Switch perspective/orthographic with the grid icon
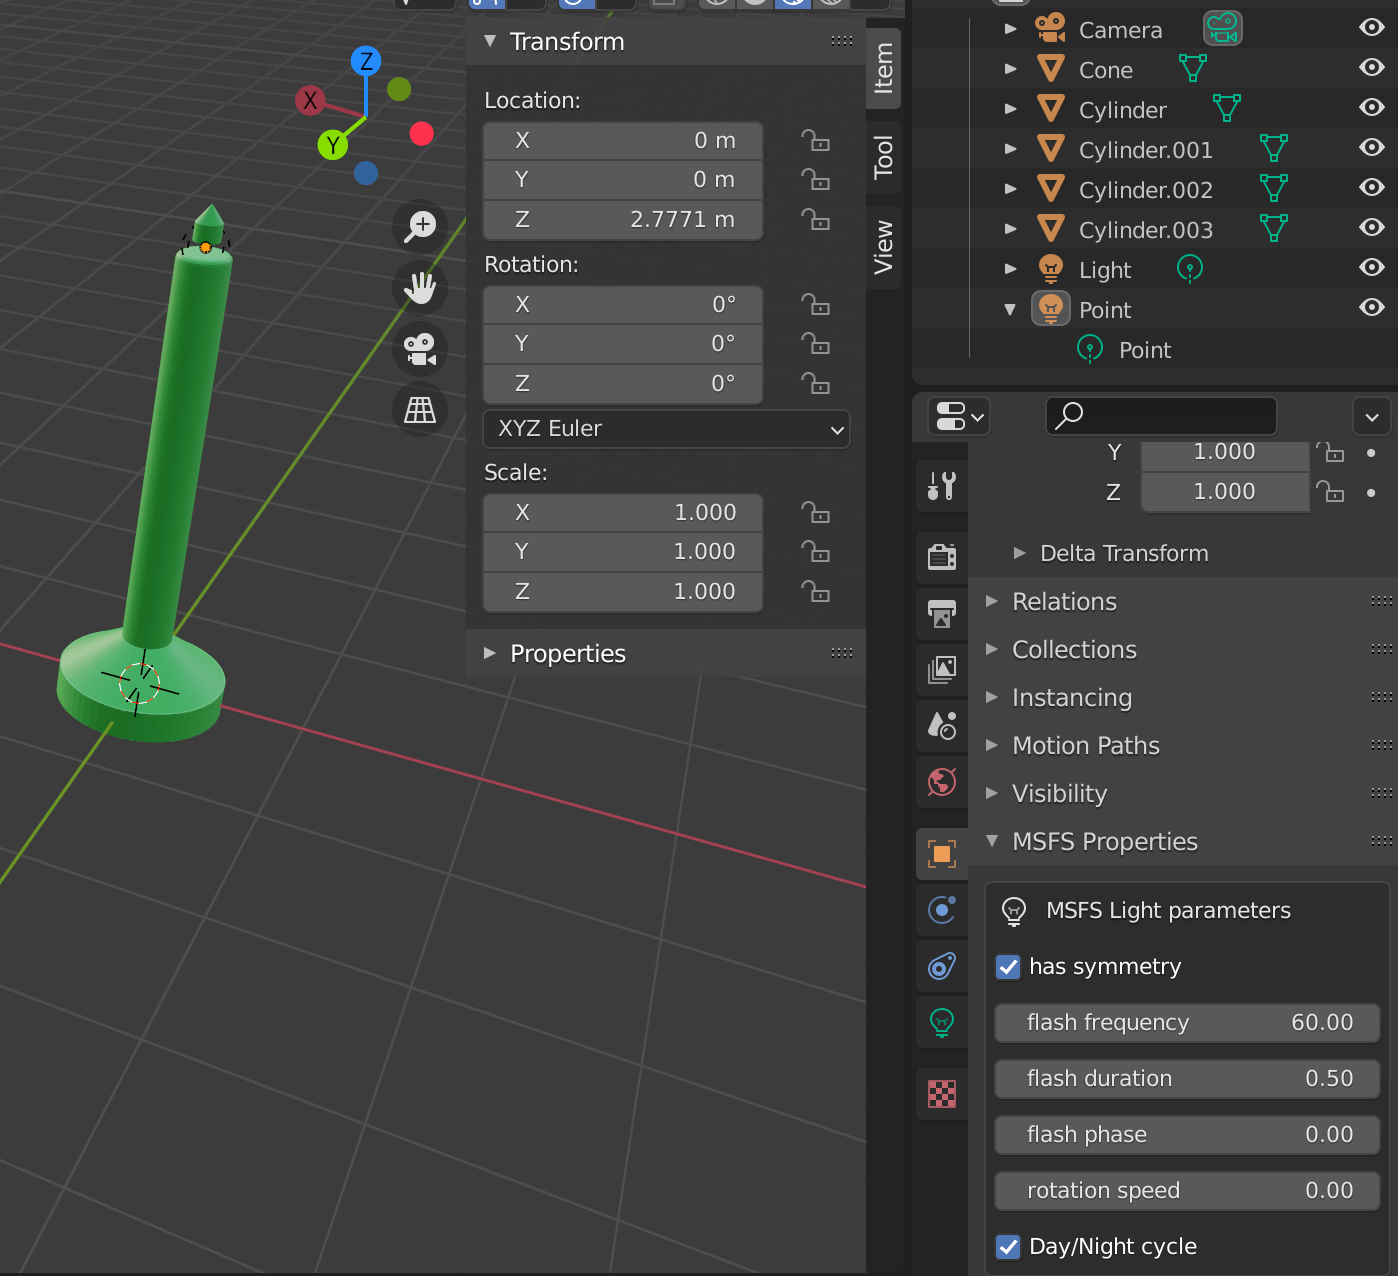This screenshot has height=1276, width=1398. coord(420,410)
